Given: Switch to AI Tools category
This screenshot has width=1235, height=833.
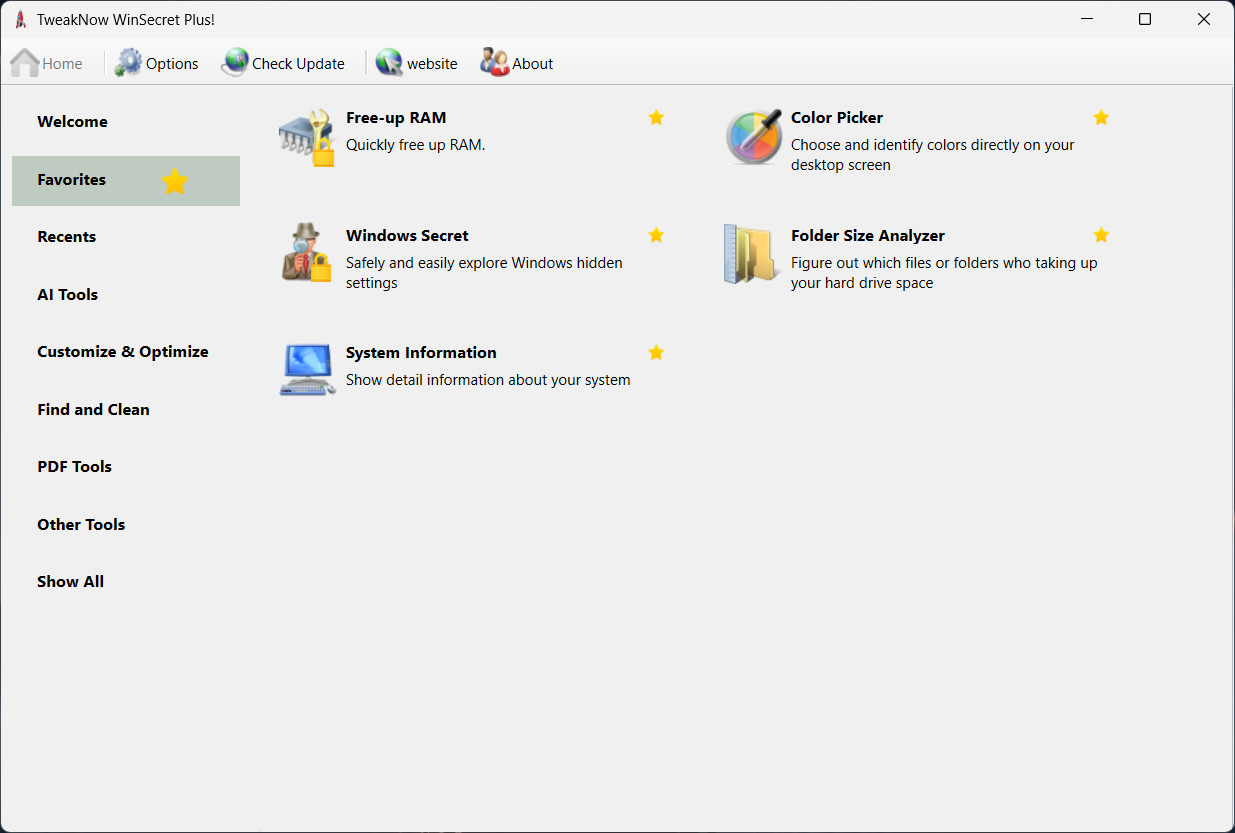Looking at the screenshot, I should coord(68,295).
